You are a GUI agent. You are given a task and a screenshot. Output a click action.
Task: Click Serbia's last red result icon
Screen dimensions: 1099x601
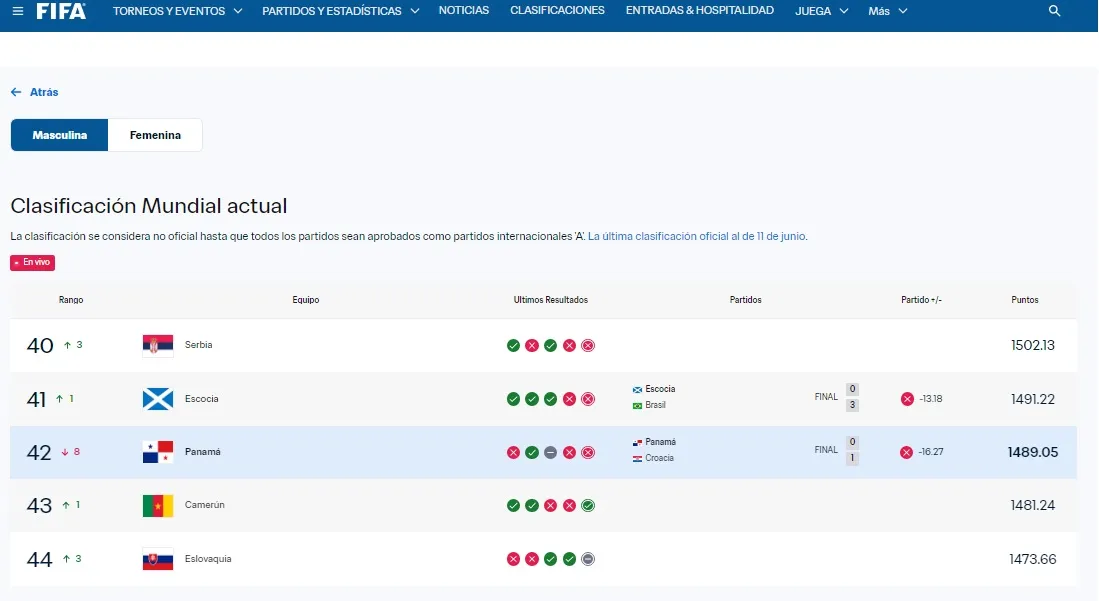(x=588, y=345)
